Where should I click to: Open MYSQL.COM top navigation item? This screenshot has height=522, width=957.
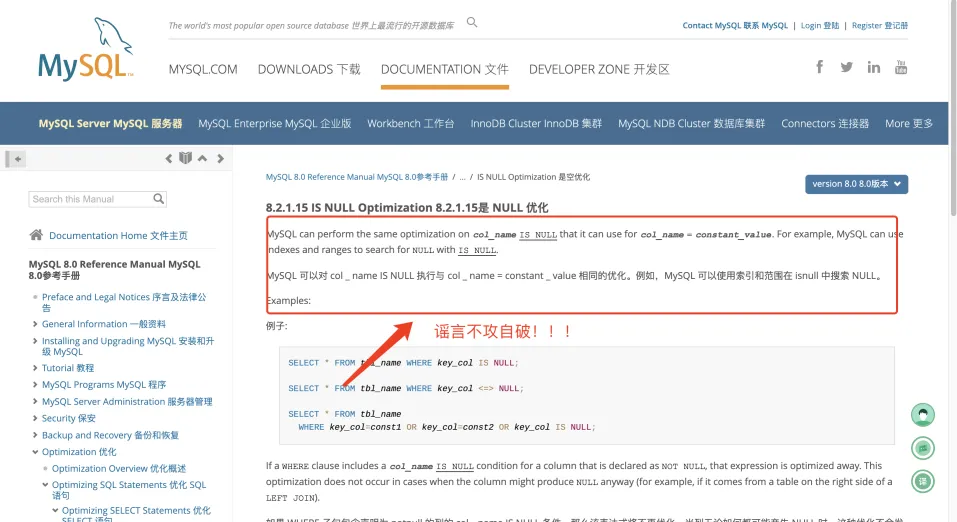click(x=203, y=70)
